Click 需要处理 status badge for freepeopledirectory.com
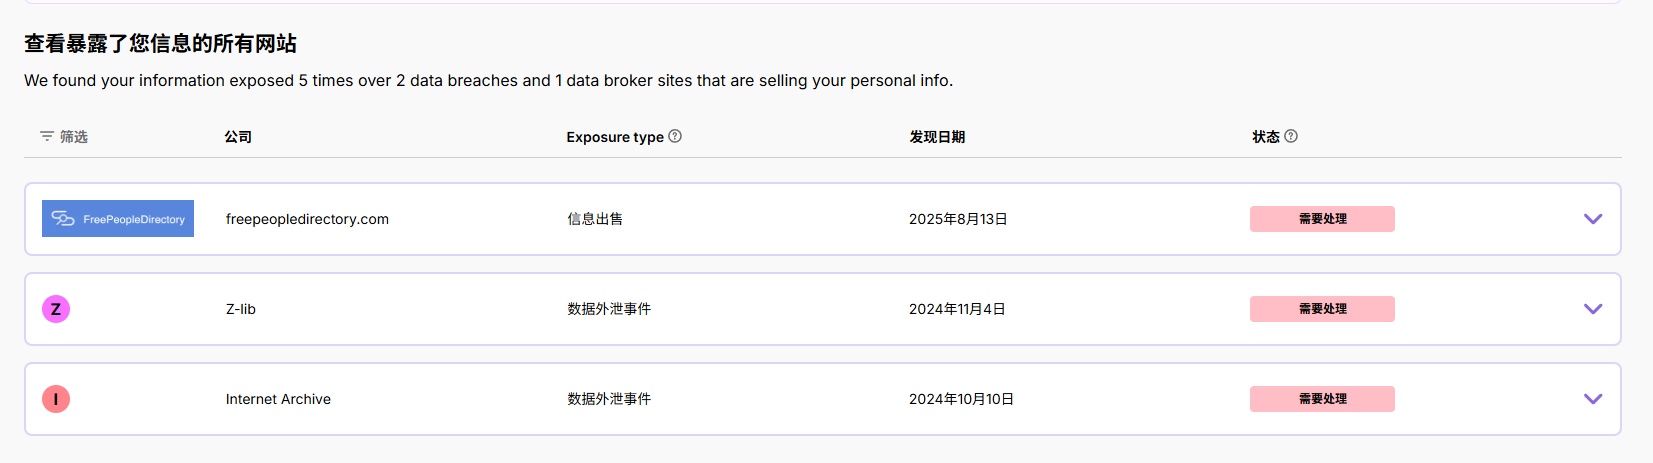 point(1322,219)
